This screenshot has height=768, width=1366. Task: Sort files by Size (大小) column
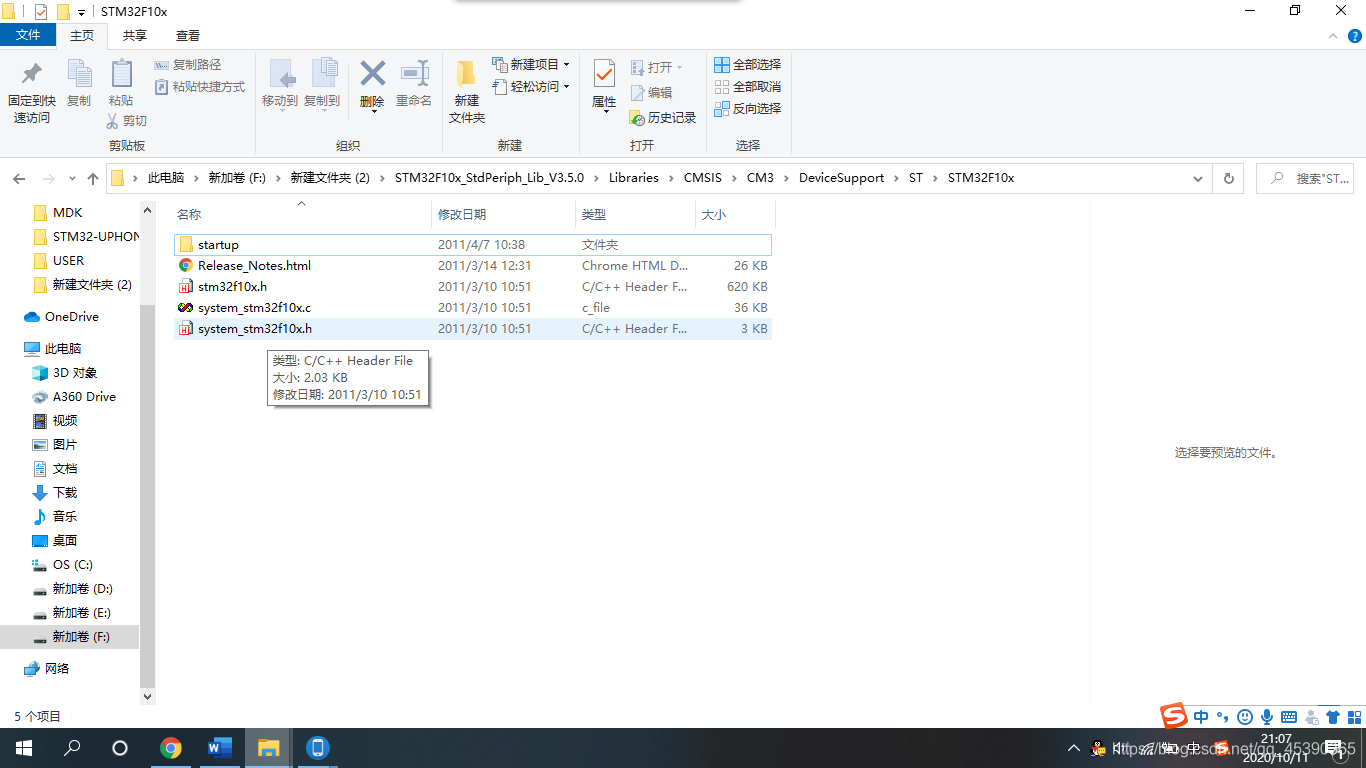[x=735, y=214]
